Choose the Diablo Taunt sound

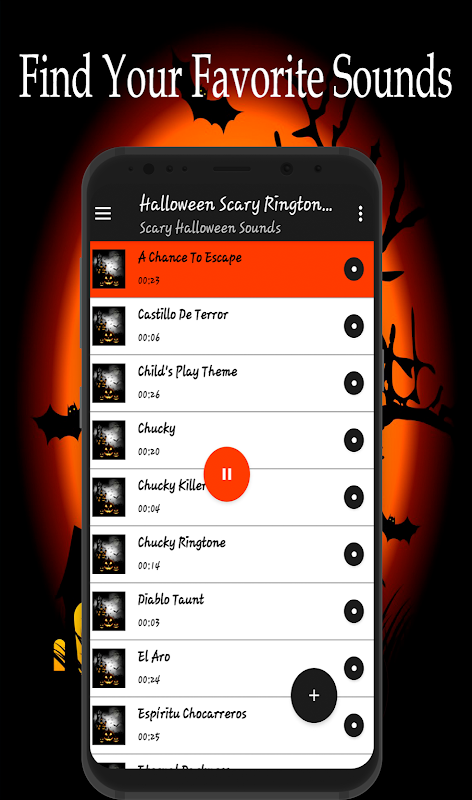232,611
